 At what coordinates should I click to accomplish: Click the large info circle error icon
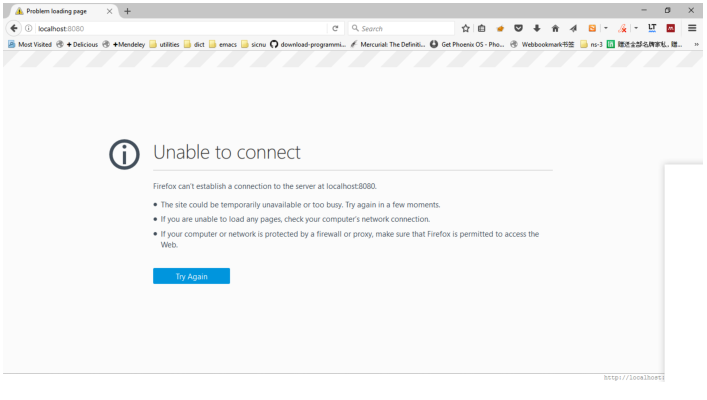click(x=124, y=154)
